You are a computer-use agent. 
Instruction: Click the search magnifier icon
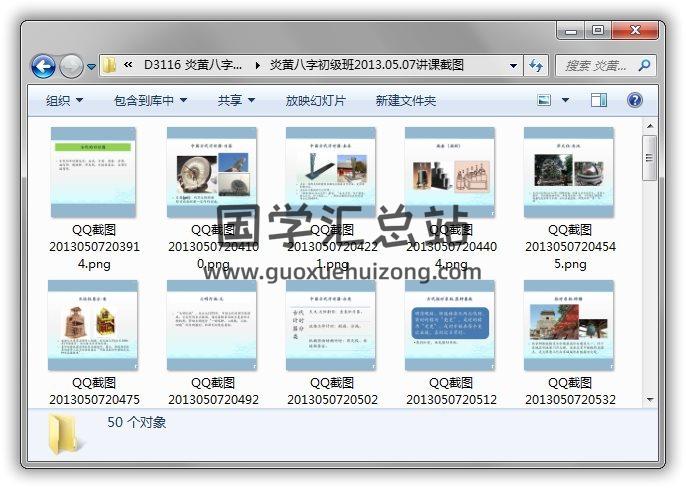(x=644, y=66)
